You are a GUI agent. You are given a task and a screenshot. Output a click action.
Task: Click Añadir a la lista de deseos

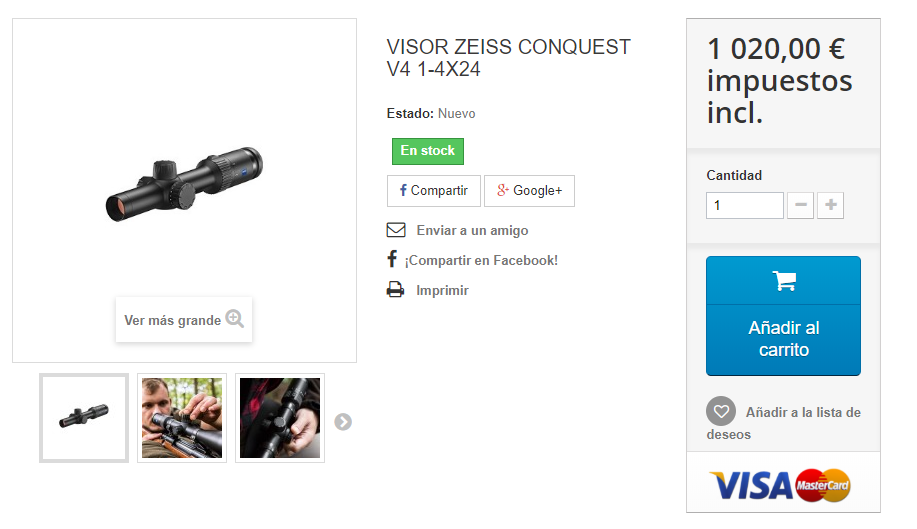(x=784, y=423)
